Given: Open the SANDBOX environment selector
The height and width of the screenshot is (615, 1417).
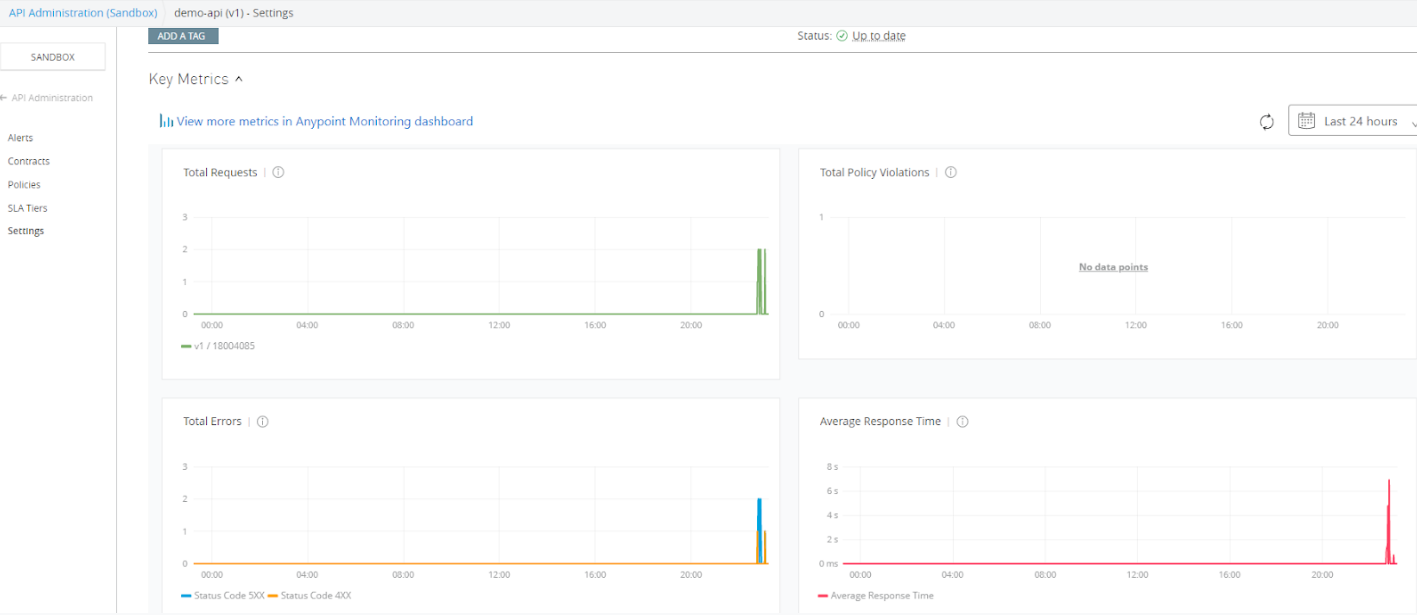Looking at the screenshot, I should pyautogui.click(x=53, y=57).
